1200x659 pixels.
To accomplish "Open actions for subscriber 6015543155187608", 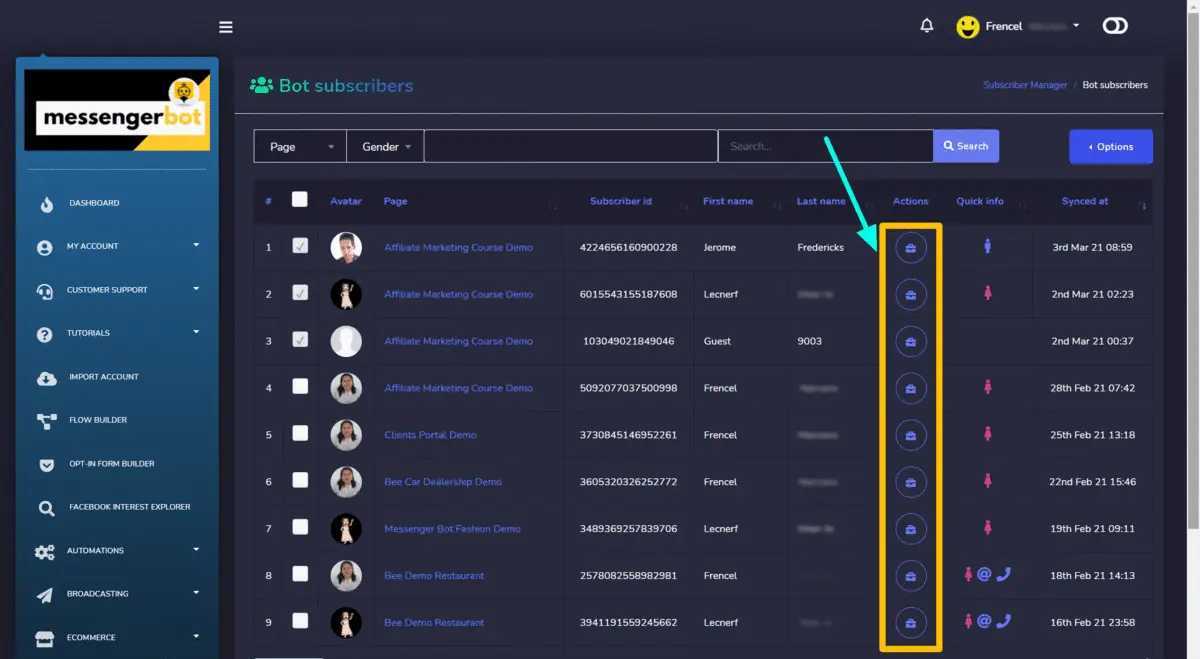I will tap(911, 294).
